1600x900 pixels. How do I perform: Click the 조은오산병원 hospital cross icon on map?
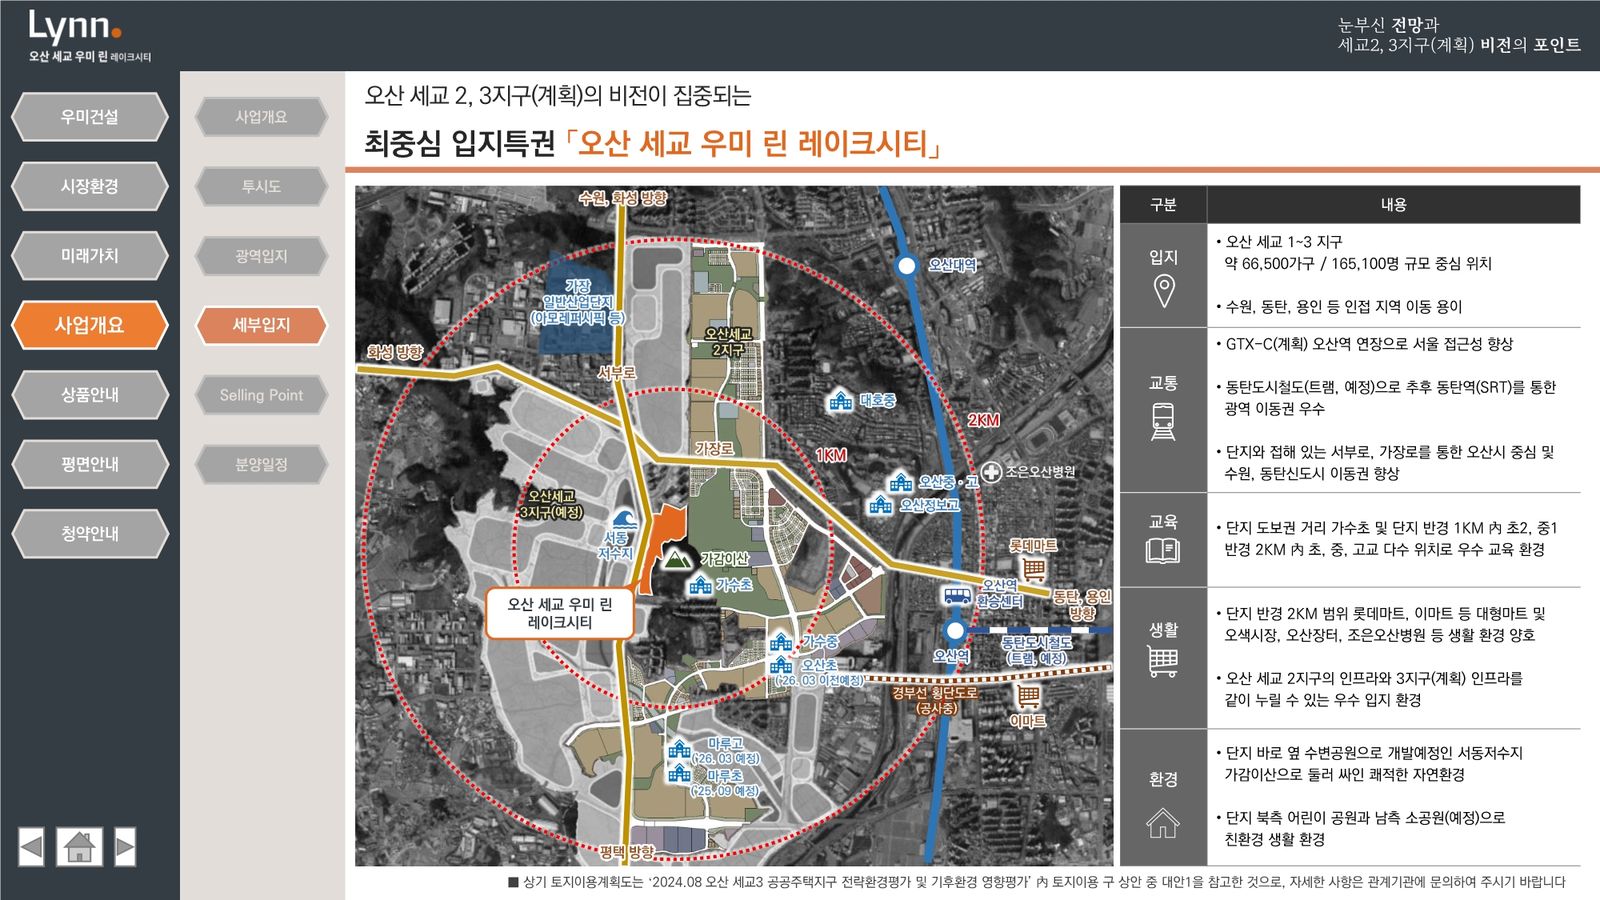990,472
